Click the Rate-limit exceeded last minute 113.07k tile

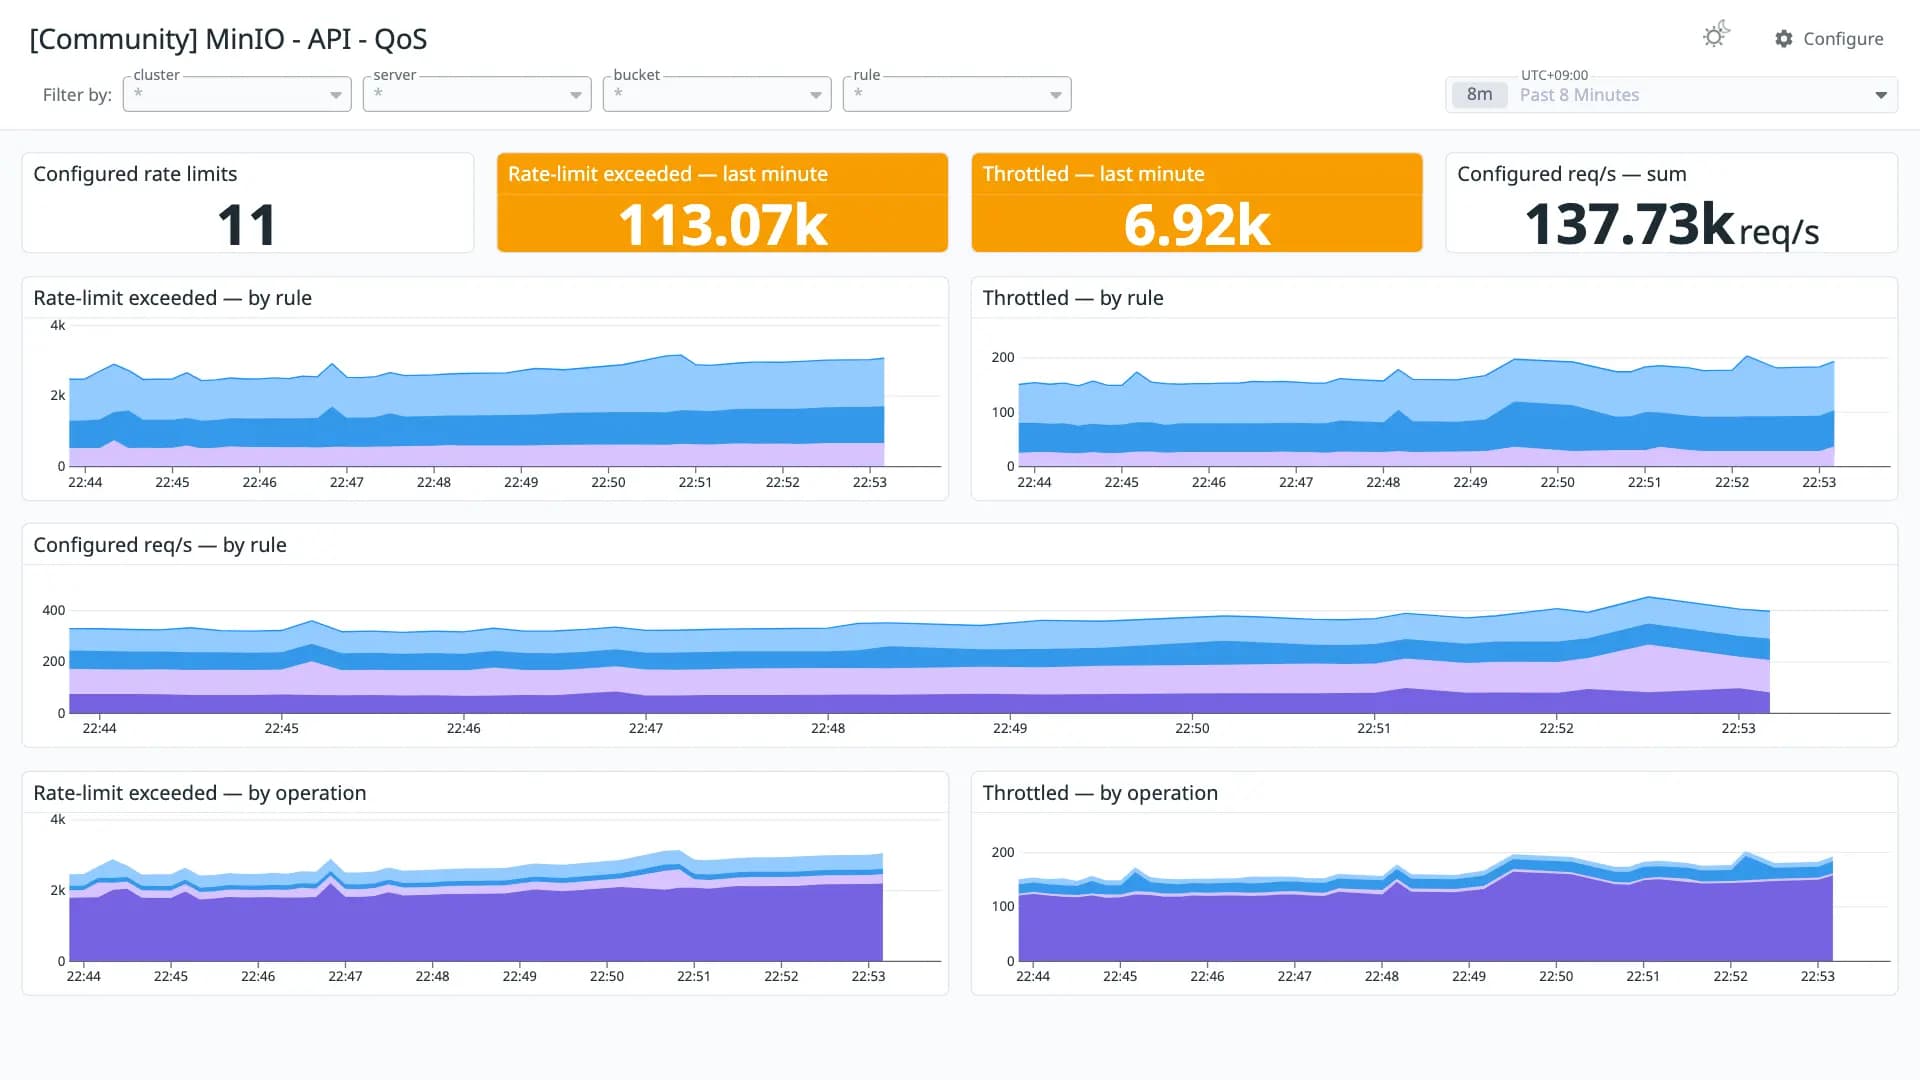pos(722,202)
